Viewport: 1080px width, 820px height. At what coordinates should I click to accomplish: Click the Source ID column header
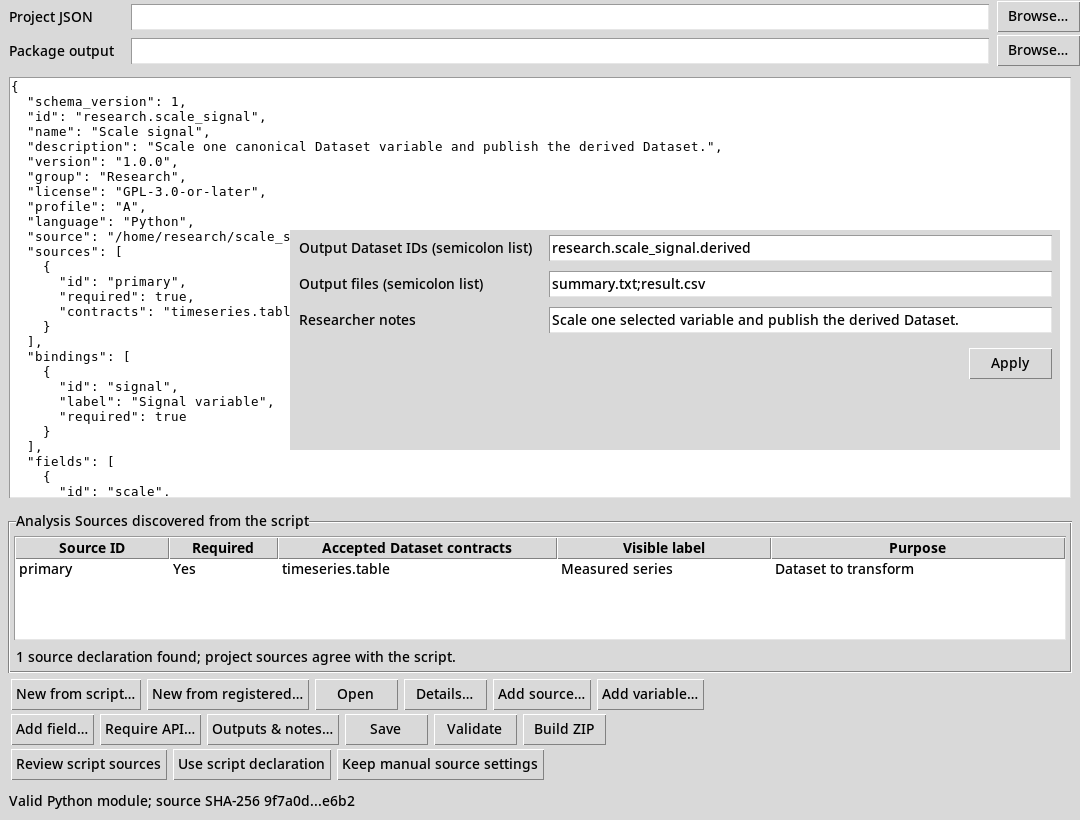(92, 548)
